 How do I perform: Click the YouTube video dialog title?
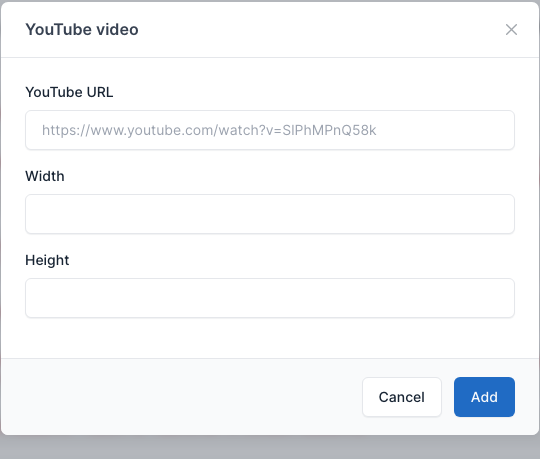click(x=82, y=30)
